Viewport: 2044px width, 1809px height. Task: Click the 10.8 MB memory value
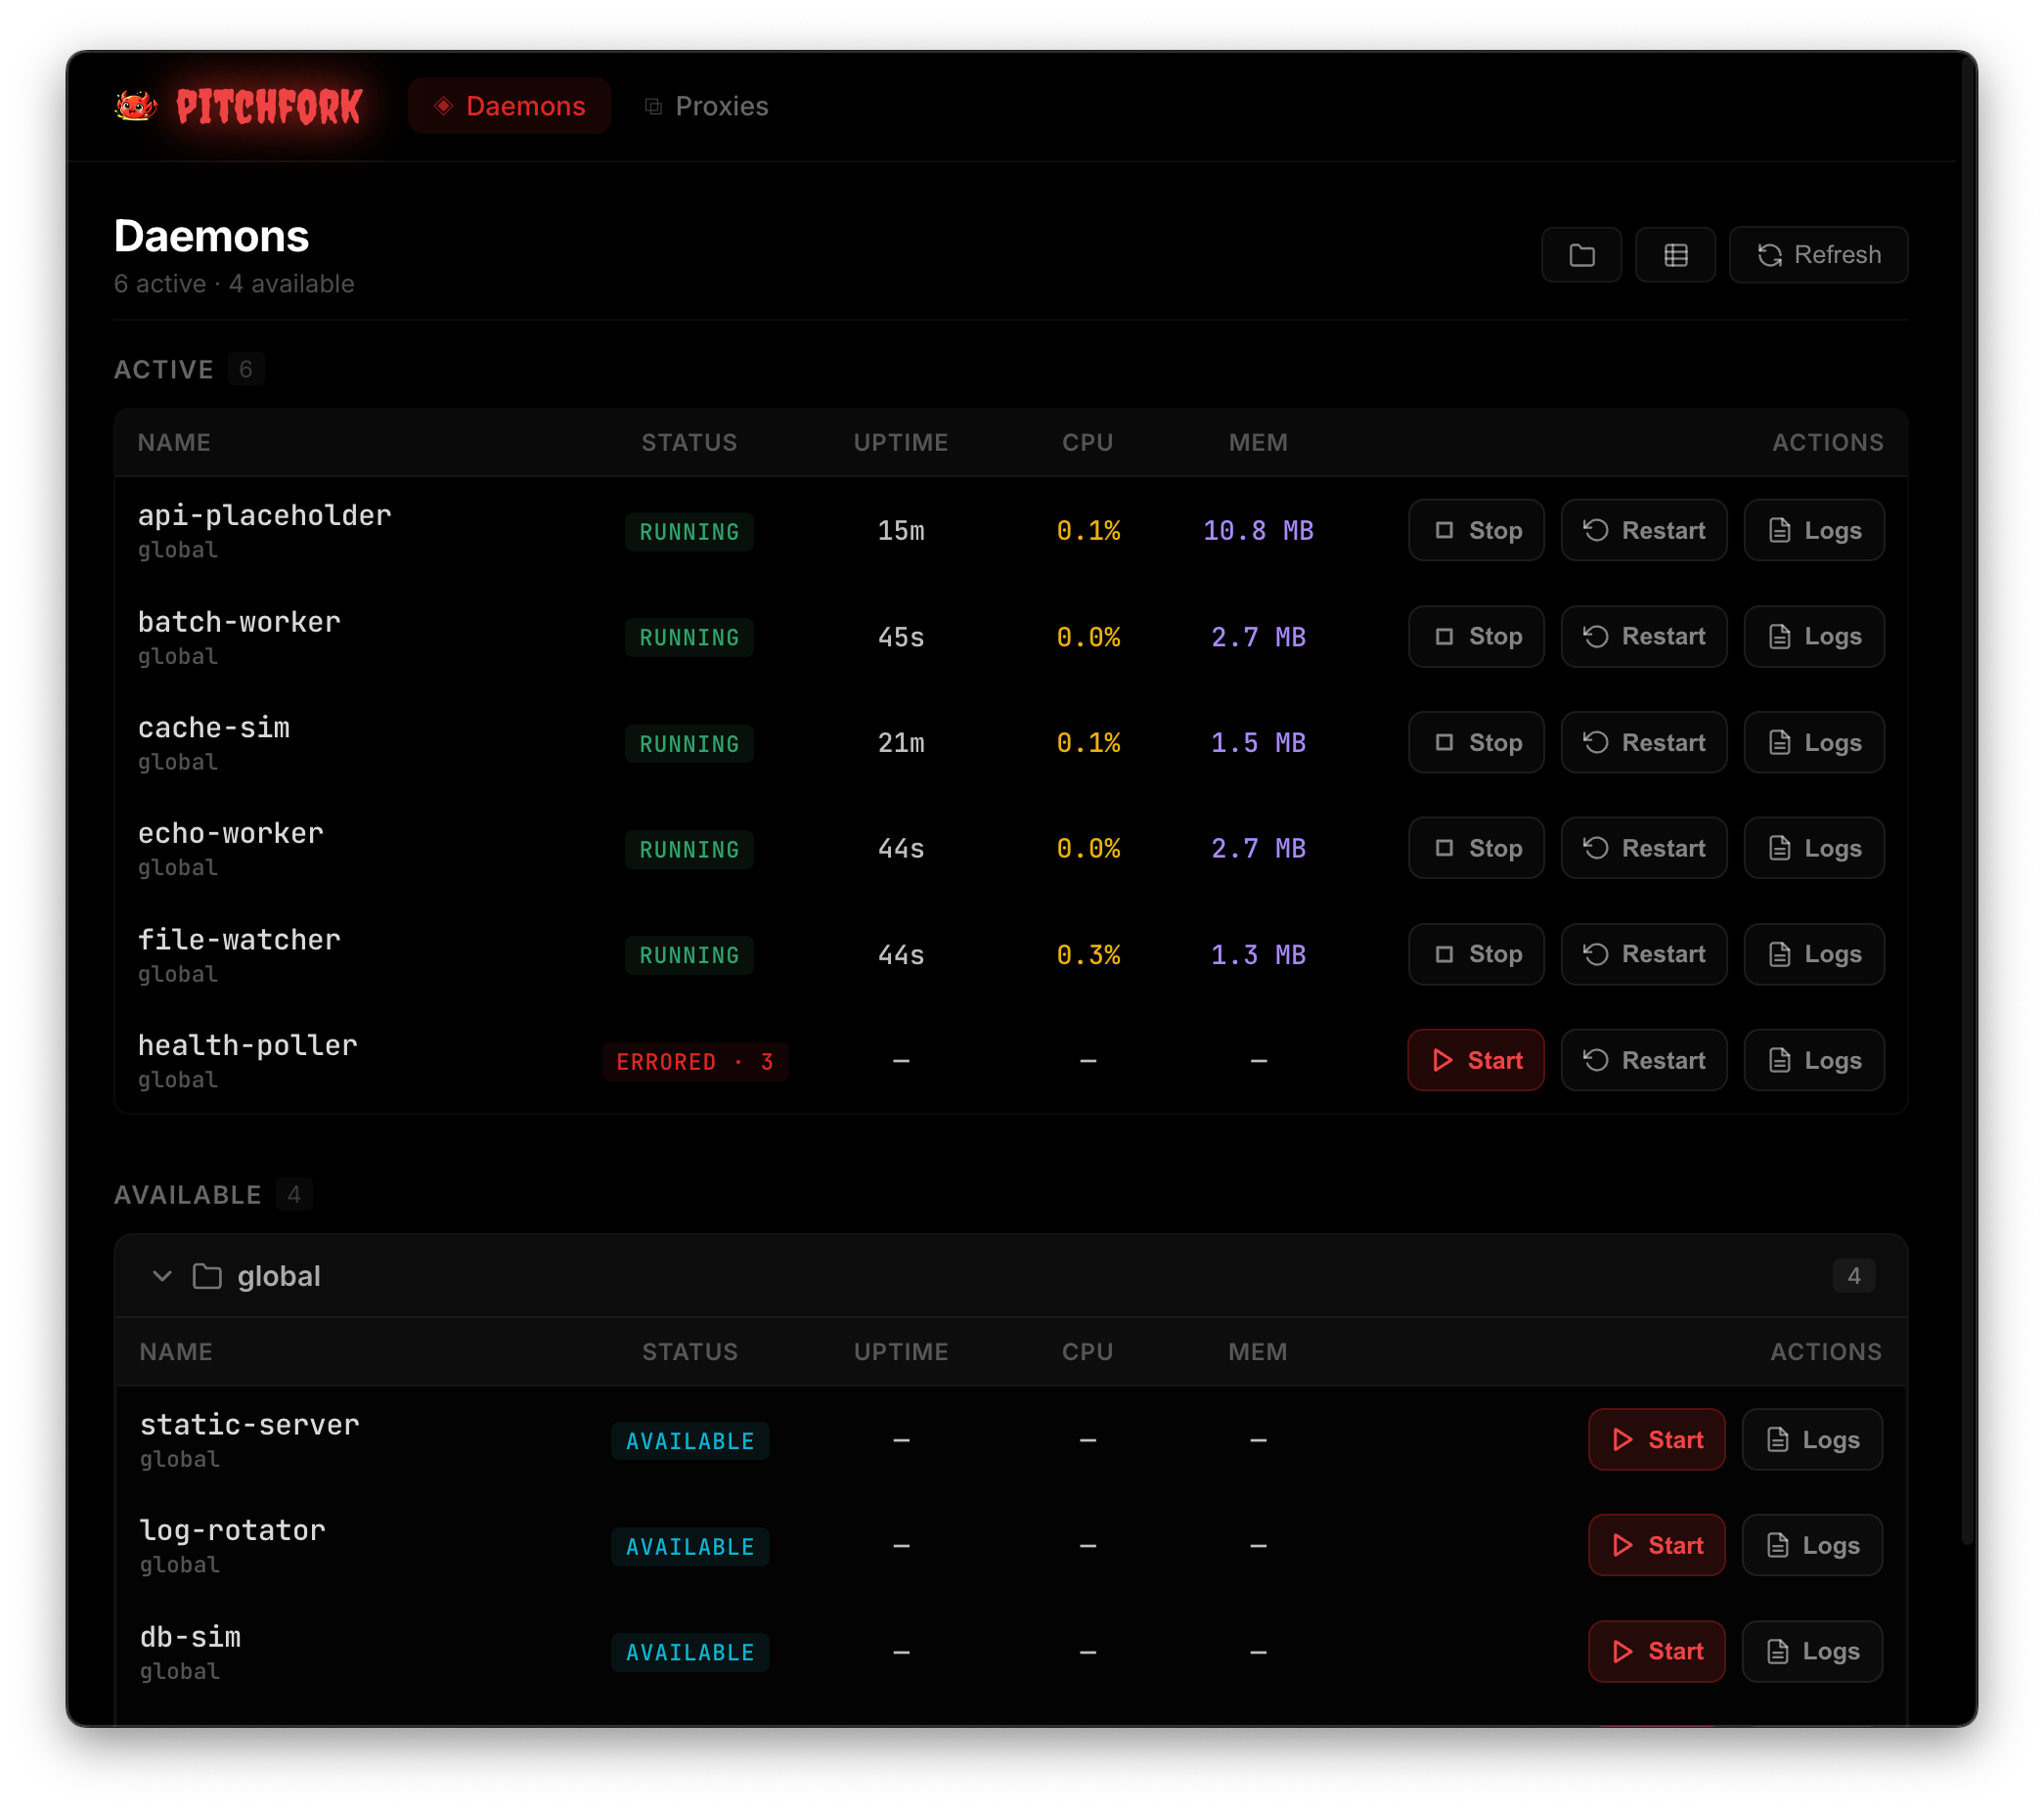point(1258,530)
